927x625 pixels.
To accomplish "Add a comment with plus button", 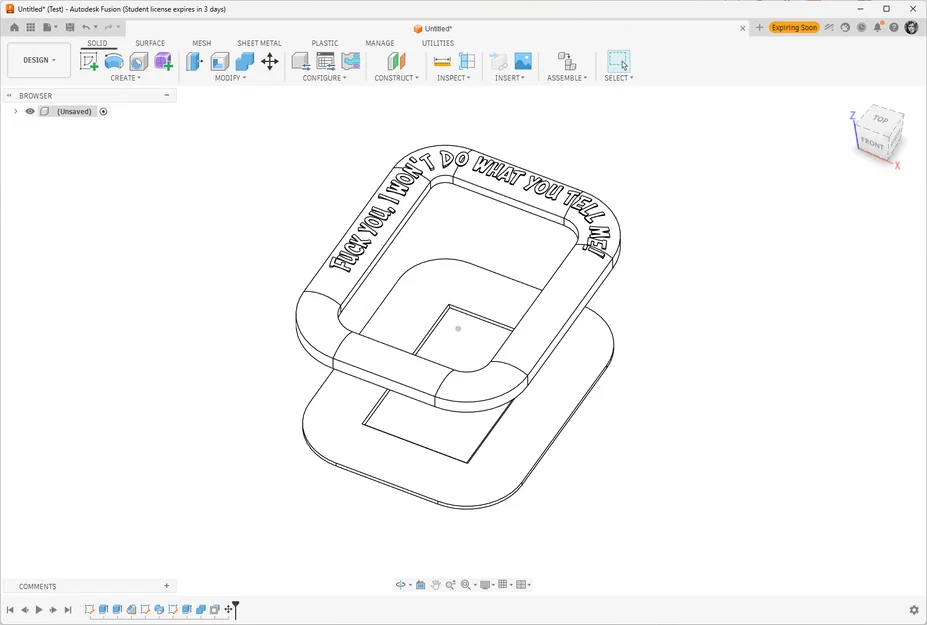I will click(167, 585).
